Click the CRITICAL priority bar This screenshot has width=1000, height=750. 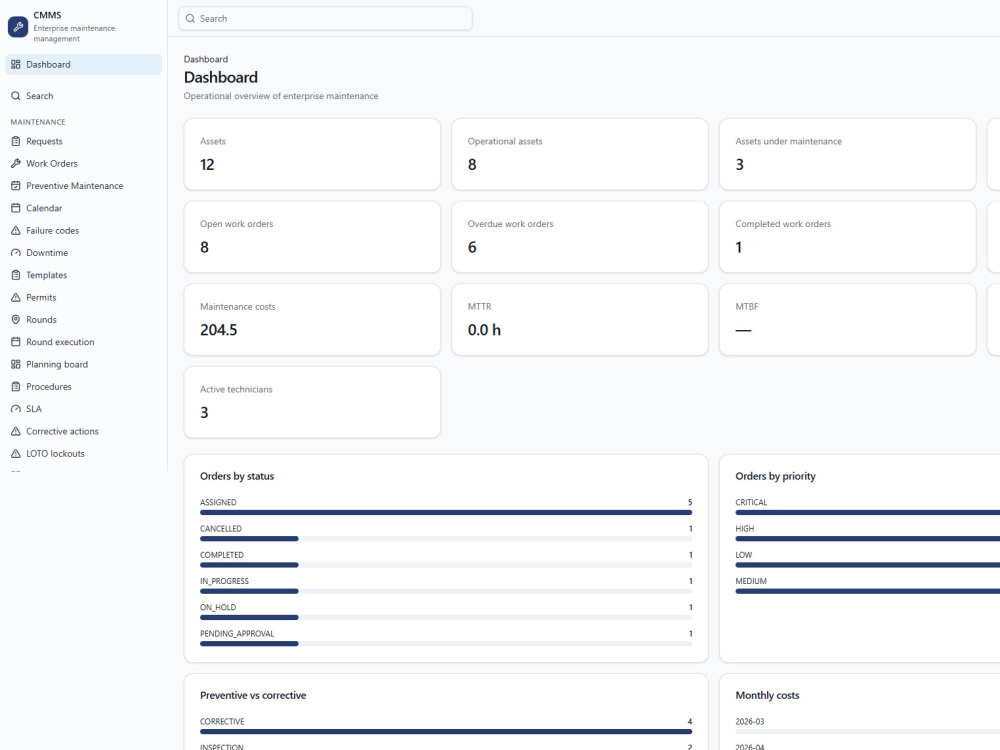click(867, 512)
